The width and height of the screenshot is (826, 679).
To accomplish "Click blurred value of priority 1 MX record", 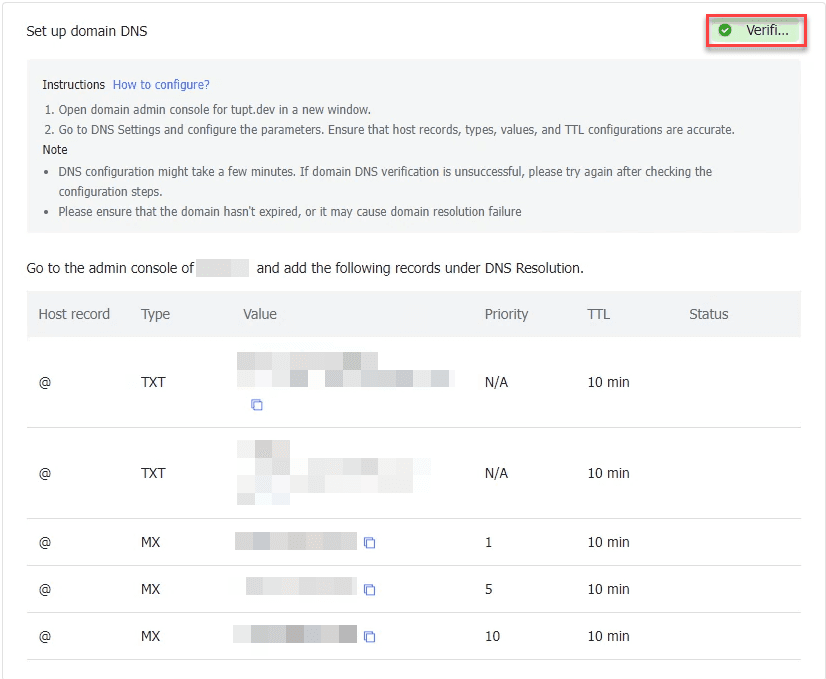I will 296,541.
